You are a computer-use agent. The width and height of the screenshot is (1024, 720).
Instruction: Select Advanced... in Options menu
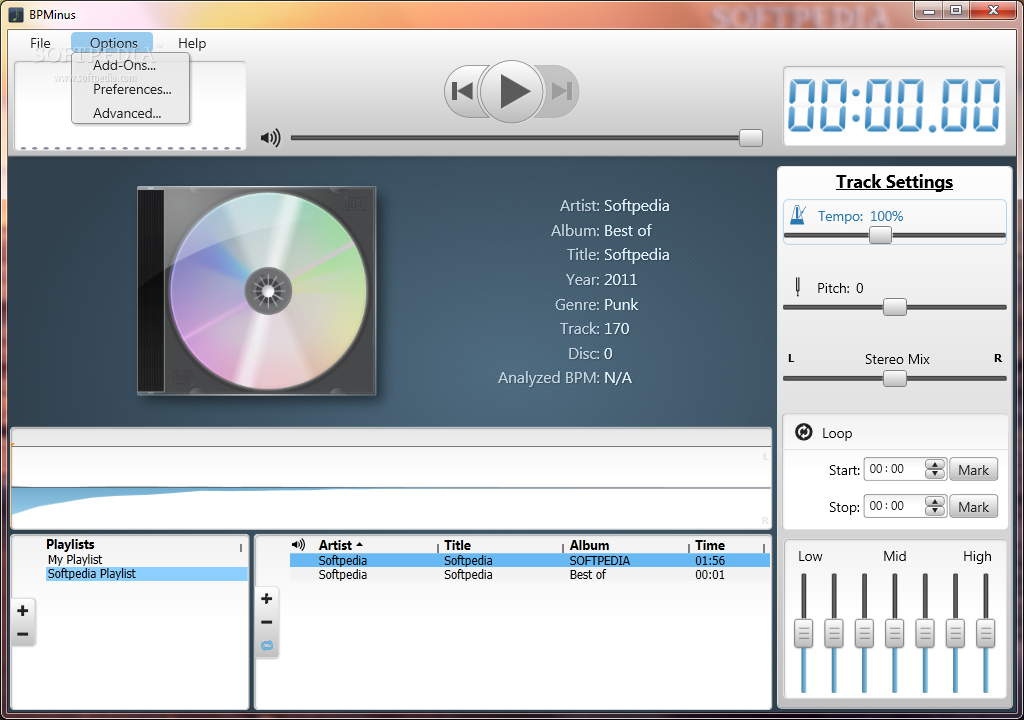coord(127,113)
